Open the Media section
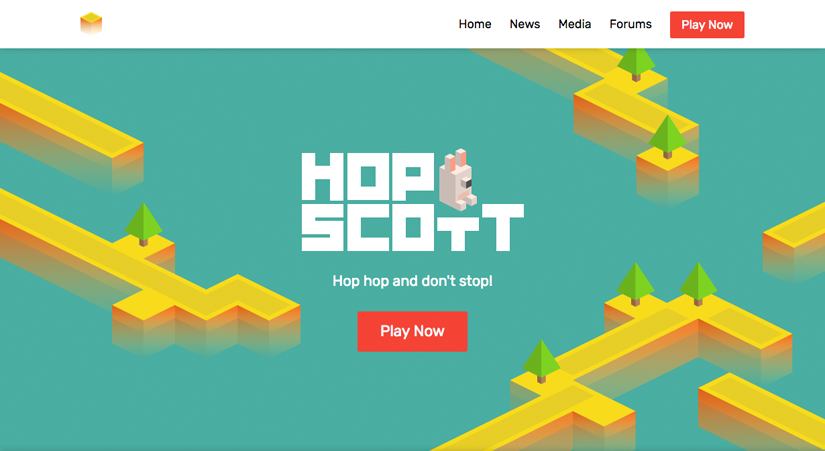Viewport: 825px width, 451px height. point(575,24)
